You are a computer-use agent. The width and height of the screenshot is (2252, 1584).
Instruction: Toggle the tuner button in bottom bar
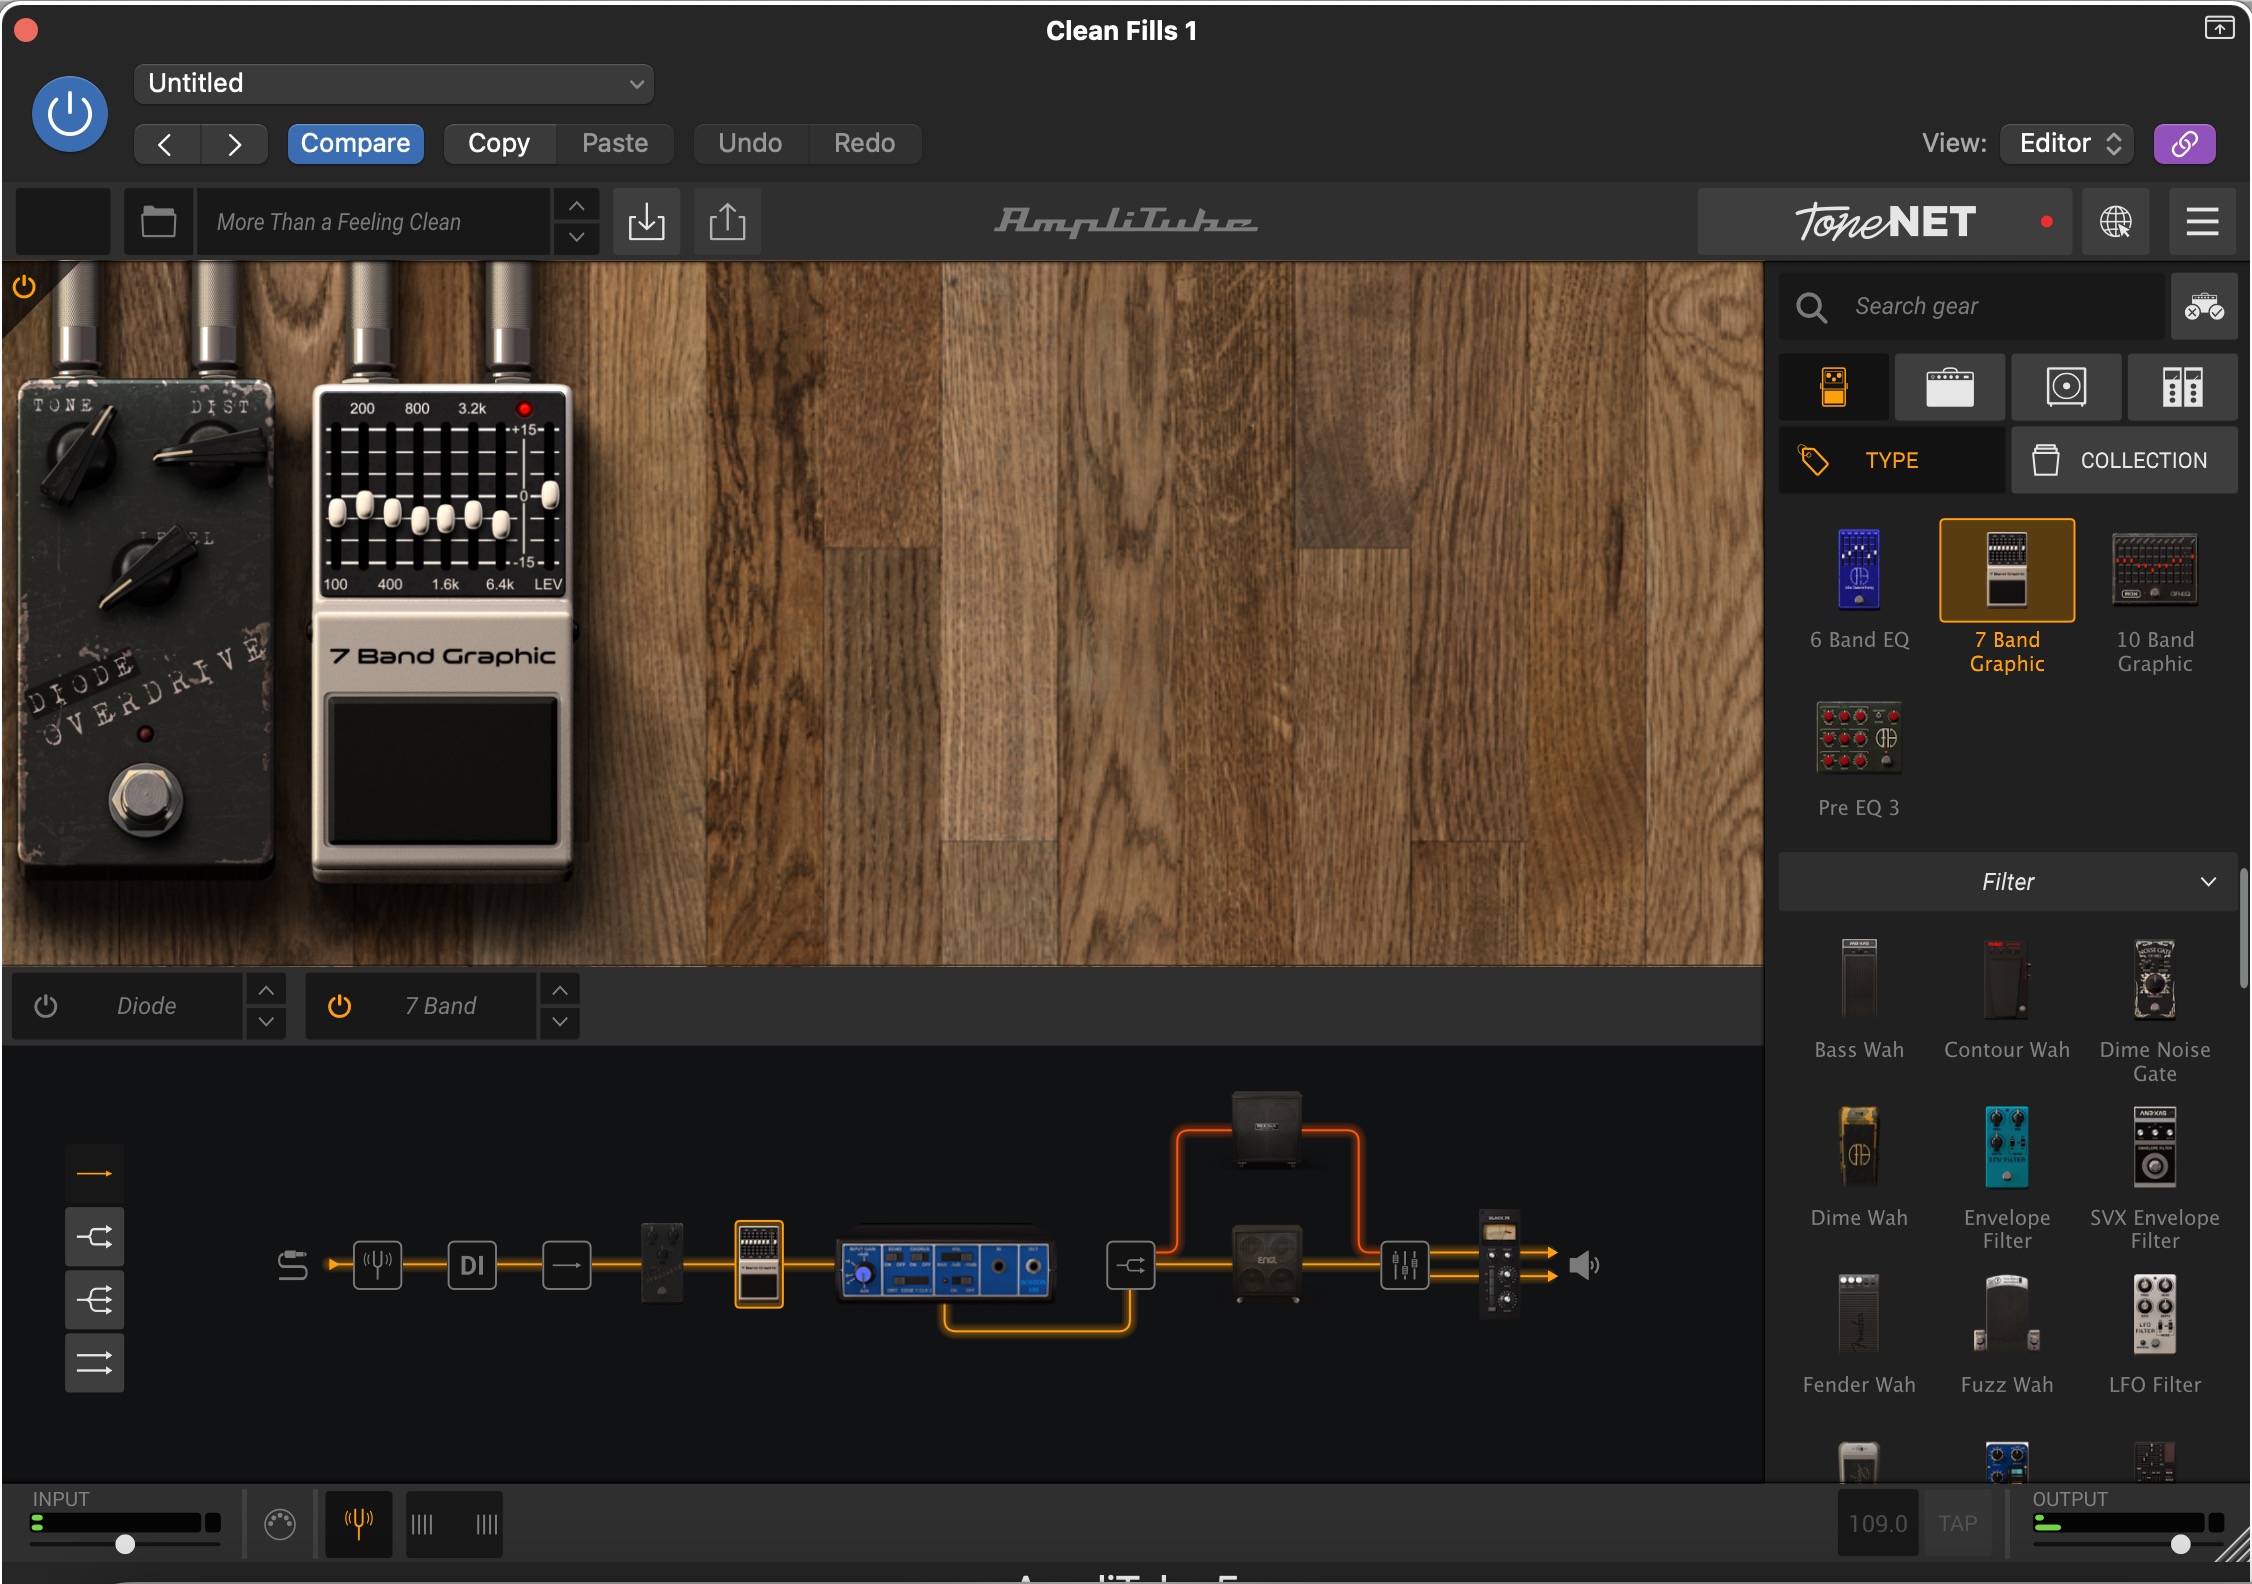pos(358,1523)
